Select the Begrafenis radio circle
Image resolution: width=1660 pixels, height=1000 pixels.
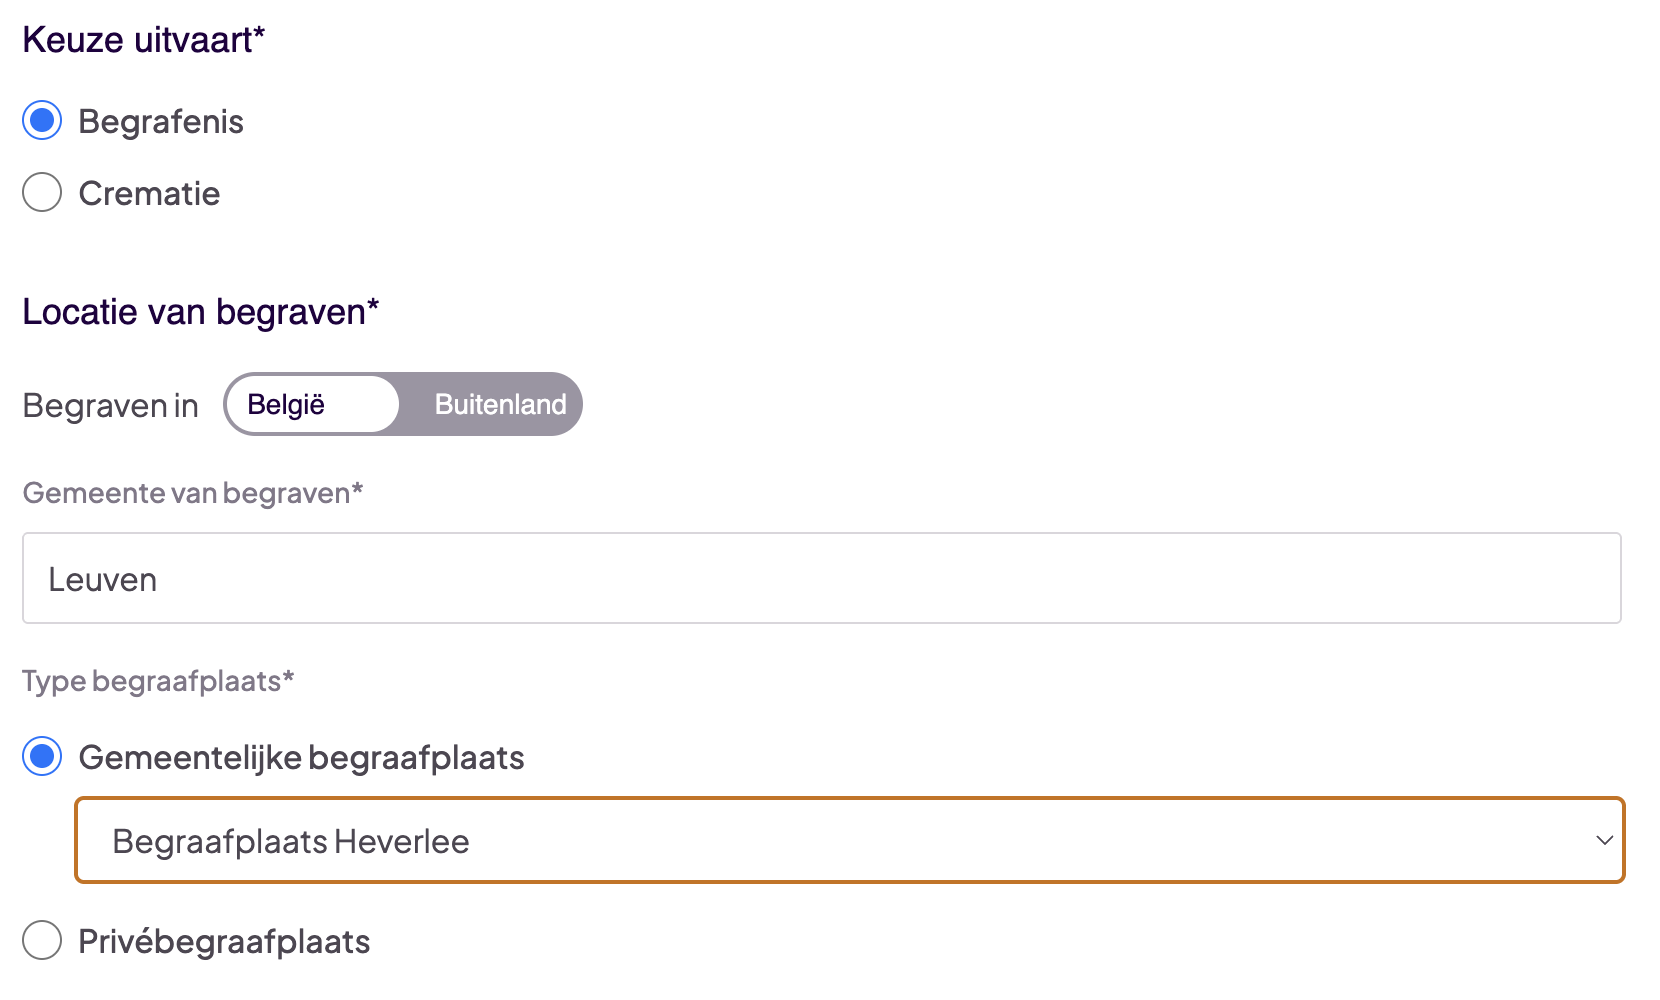coord(42,121)
